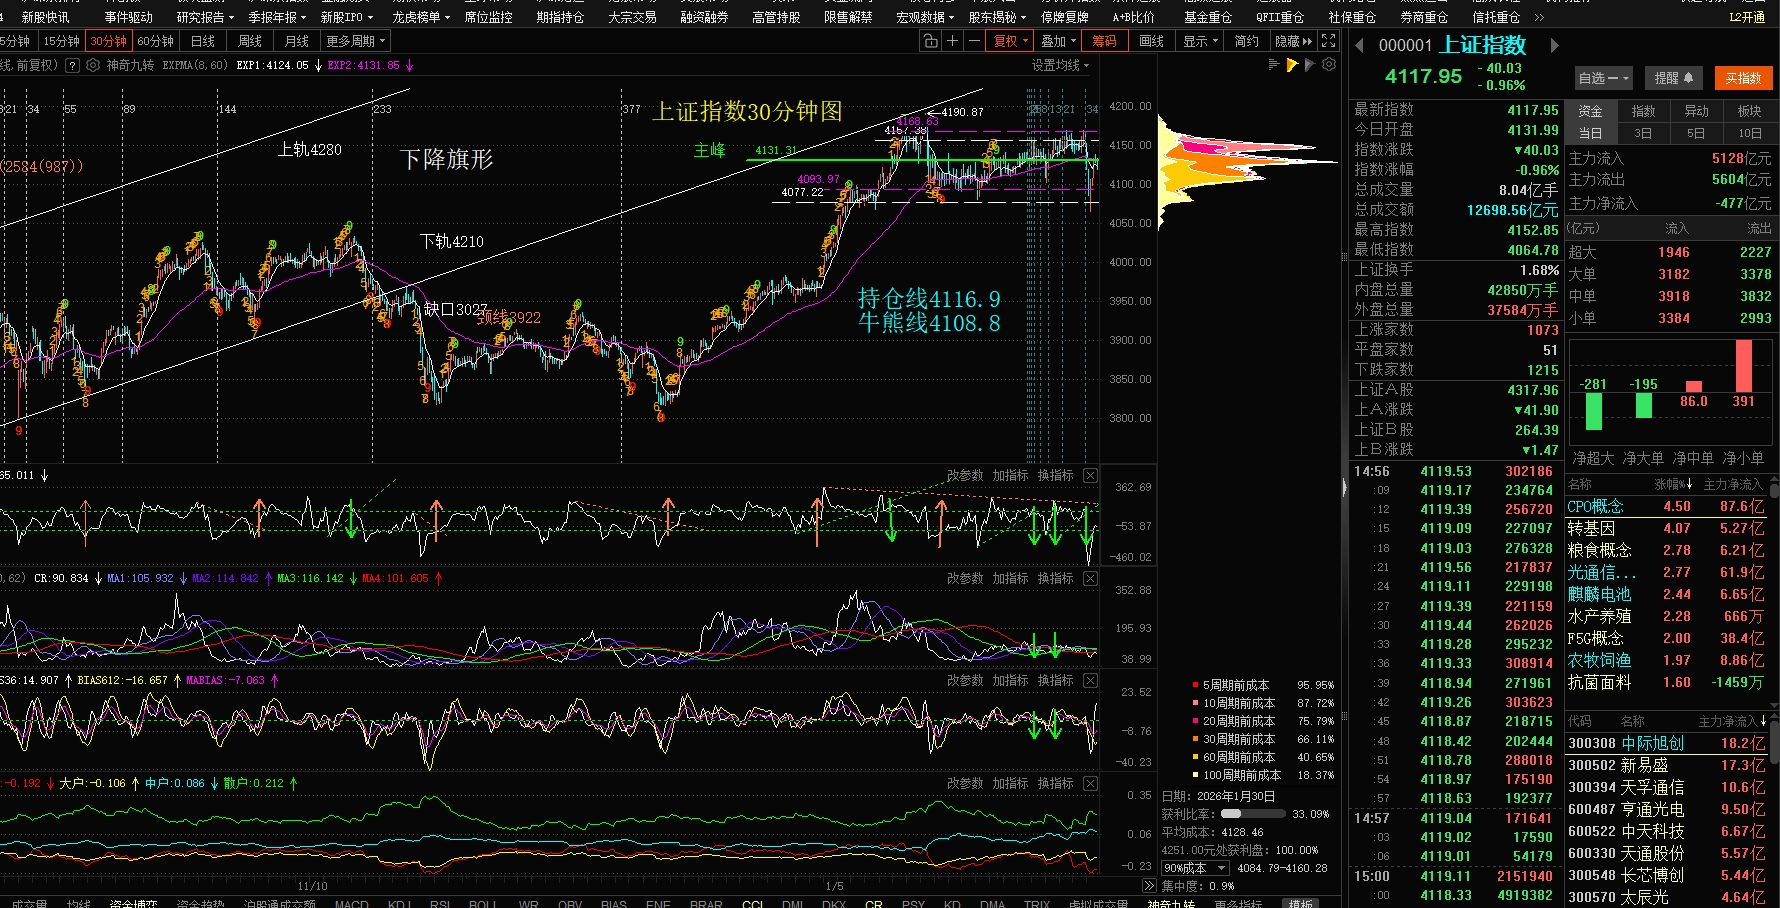Screen dimensions: 1780x908
Task: Click the collapse handle left of tick list
Action: [1344, 487]
